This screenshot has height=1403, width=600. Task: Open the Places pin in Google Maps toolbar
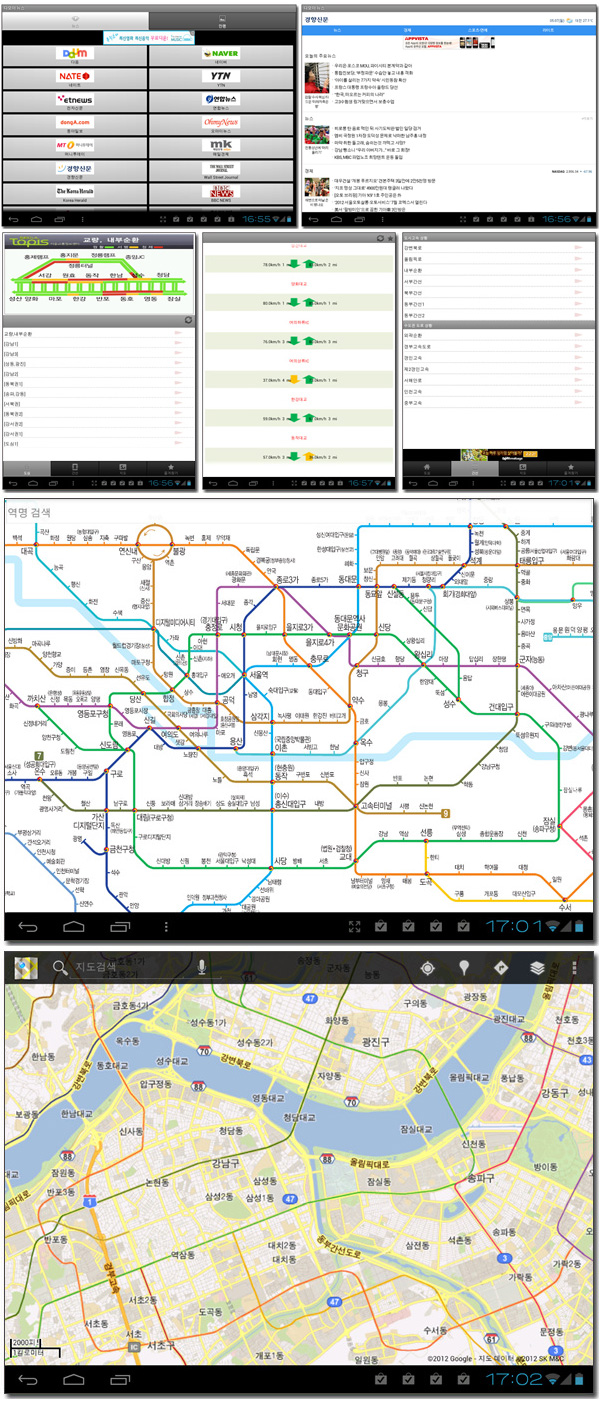tap(464, 967)
